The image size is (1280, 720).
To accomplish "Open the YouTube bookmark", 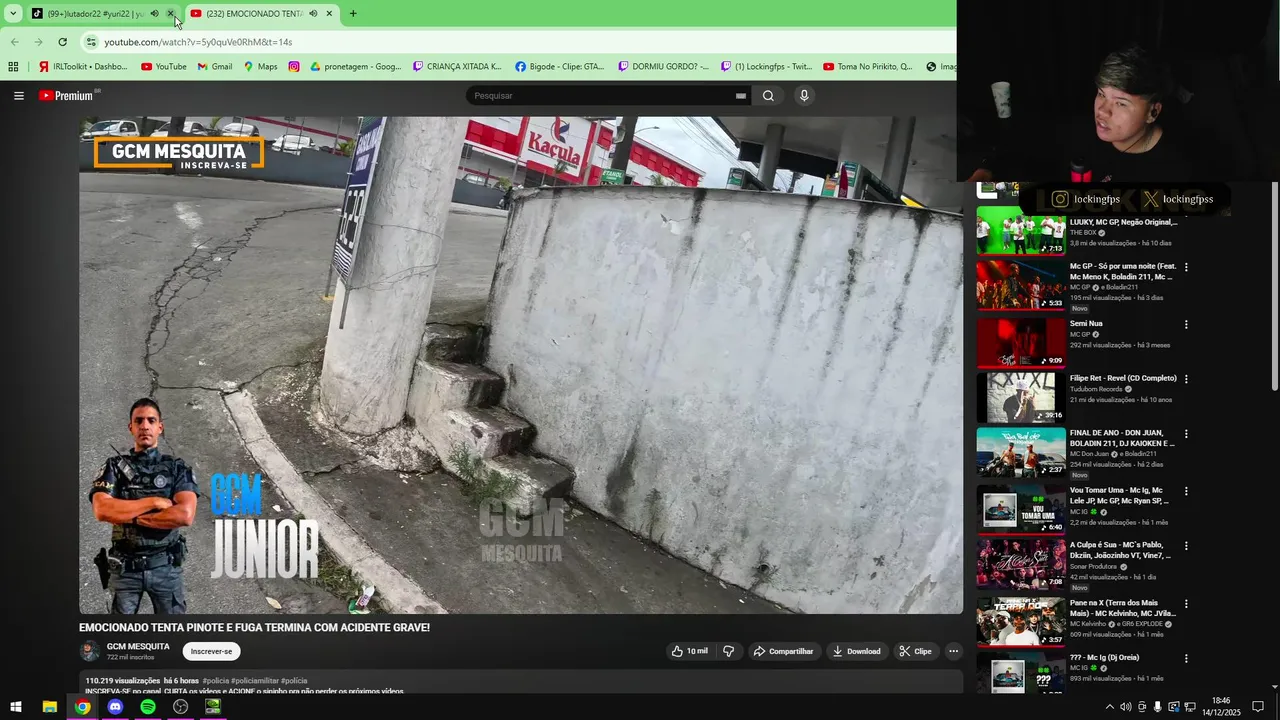I will click(164, 67).
